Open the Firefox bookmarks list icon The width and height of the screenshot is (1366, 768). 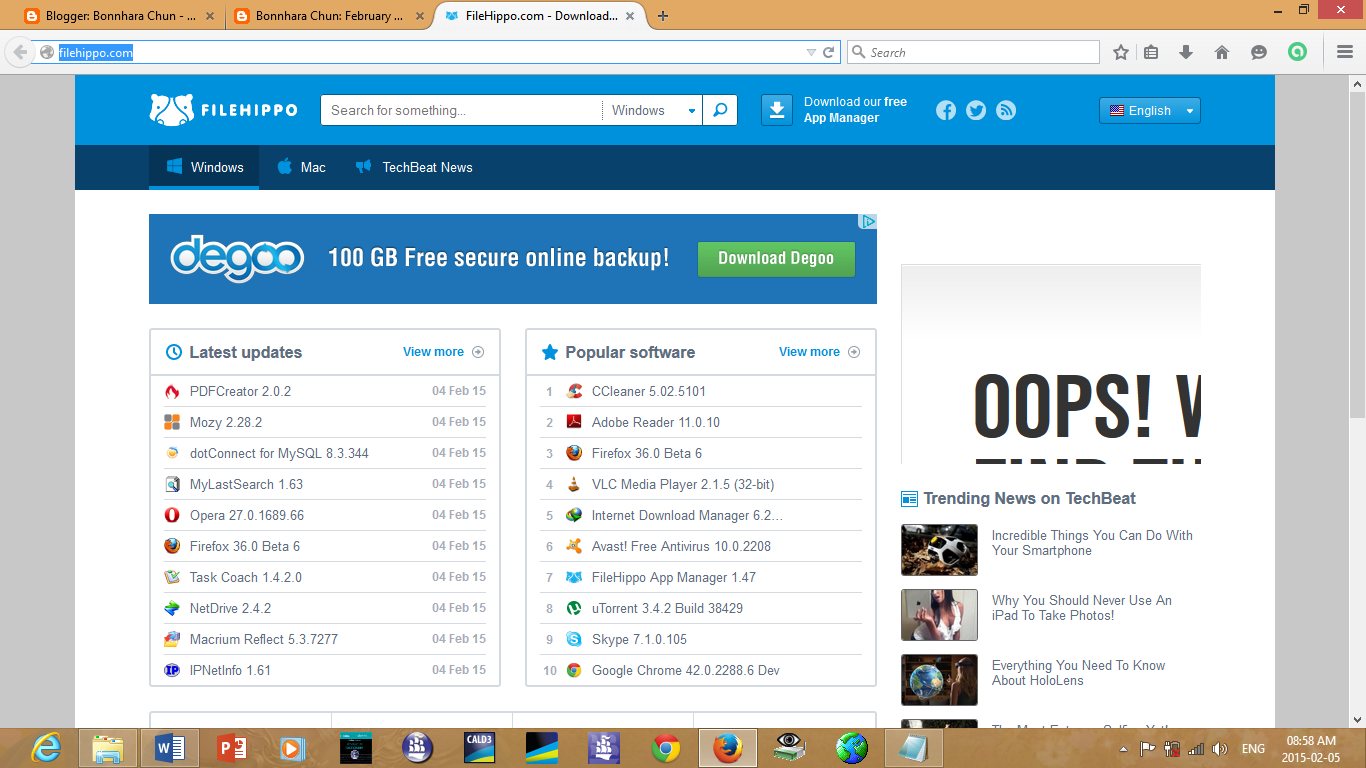pyautogui.click(x=1151, y=52)
